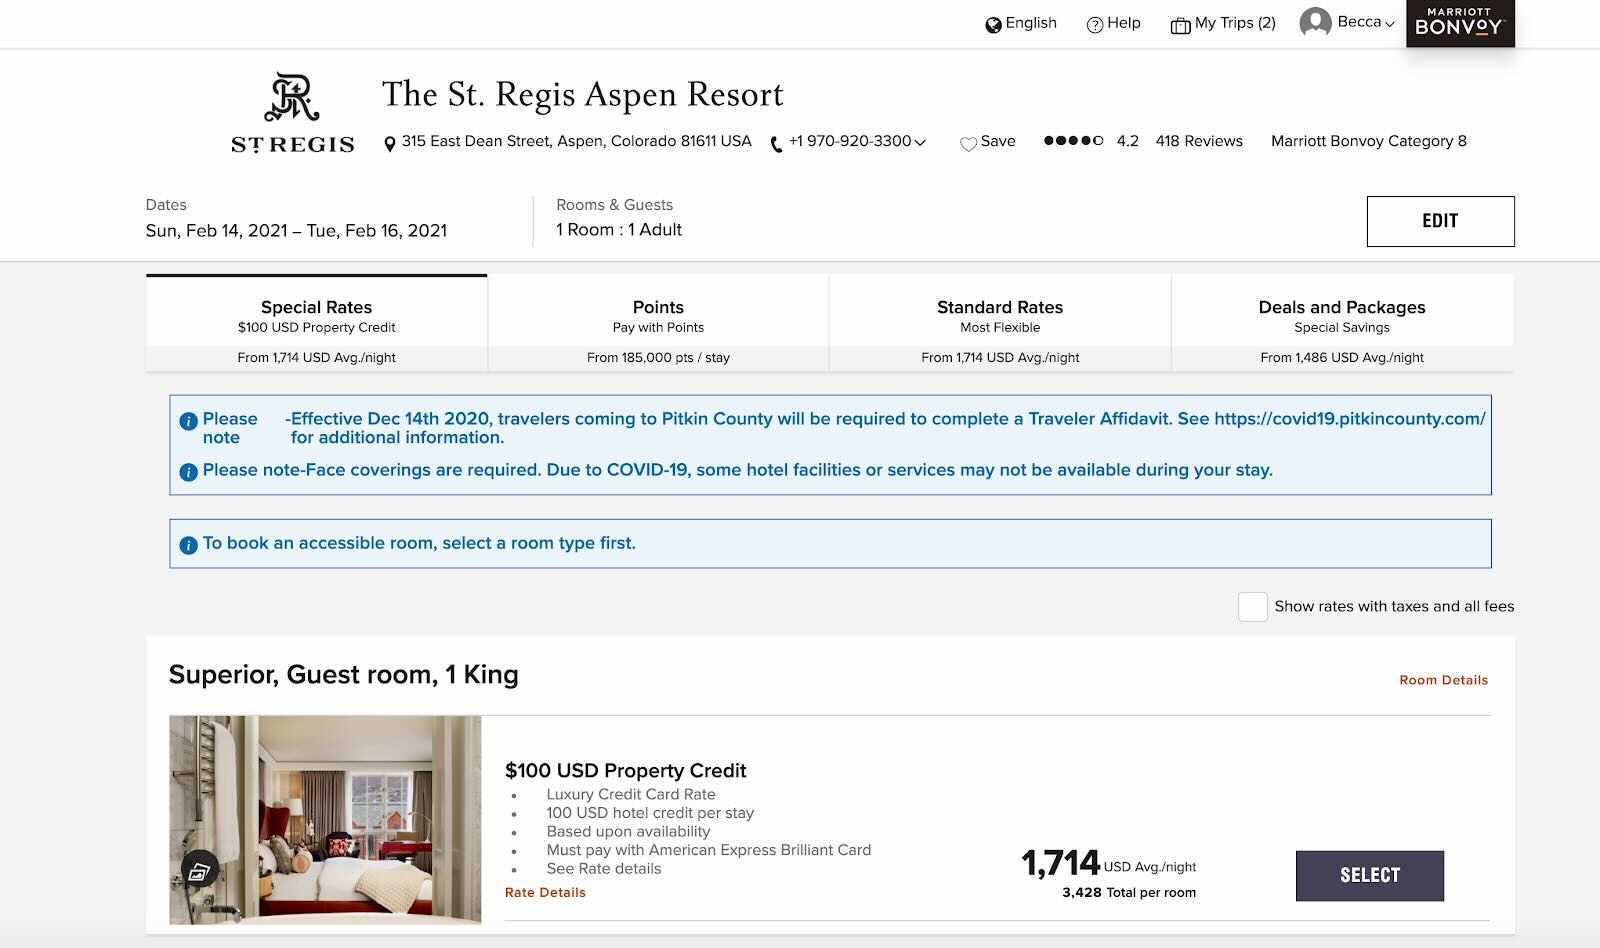Click the American Express Brilliant Card line
Screen dimensions: 1600x948
[x=709, y=850]
